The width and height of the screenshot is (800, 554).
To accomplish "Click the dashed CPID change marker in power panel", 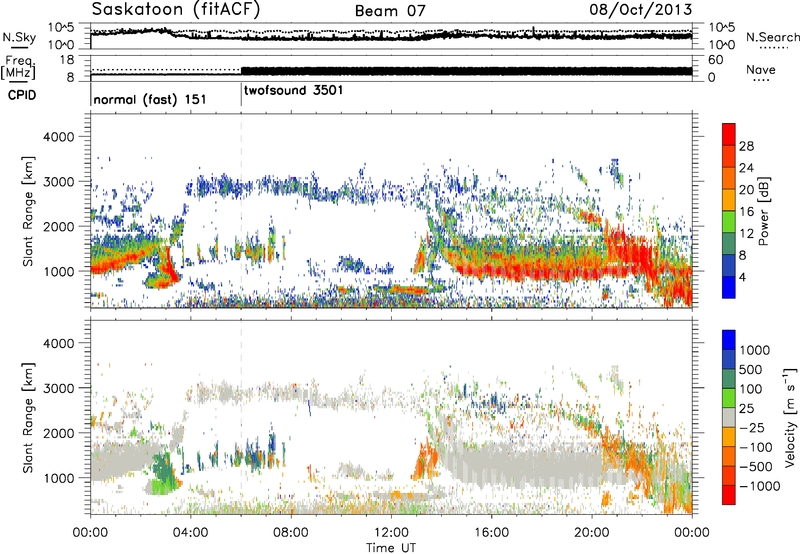I will (x=241, y=211).
